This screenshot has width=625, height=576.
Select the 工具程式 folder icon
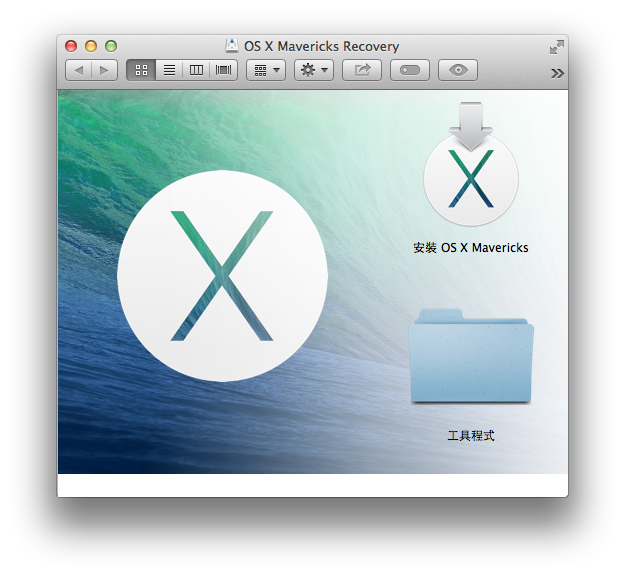(x=471, y=356)
